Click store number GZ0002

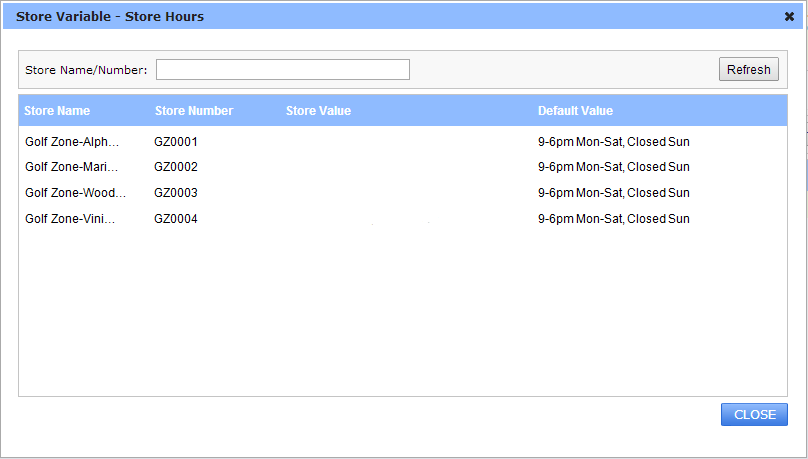click(x=176, y=167)
